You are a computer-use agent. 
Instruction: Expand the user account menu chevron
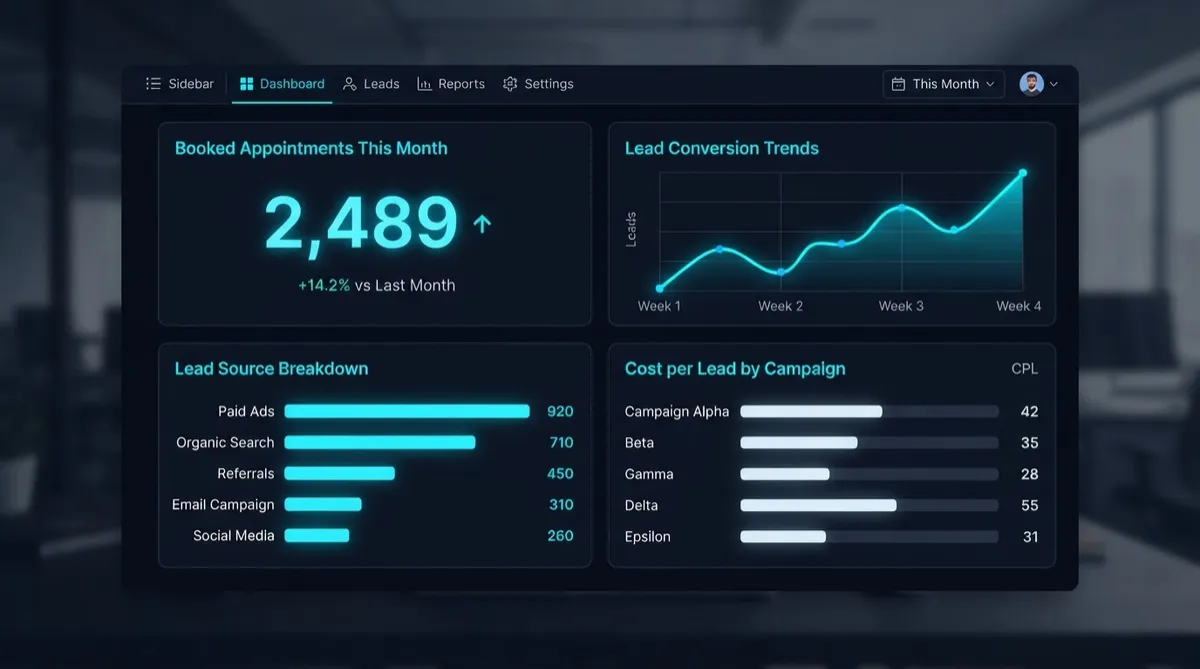(1053, 84)
